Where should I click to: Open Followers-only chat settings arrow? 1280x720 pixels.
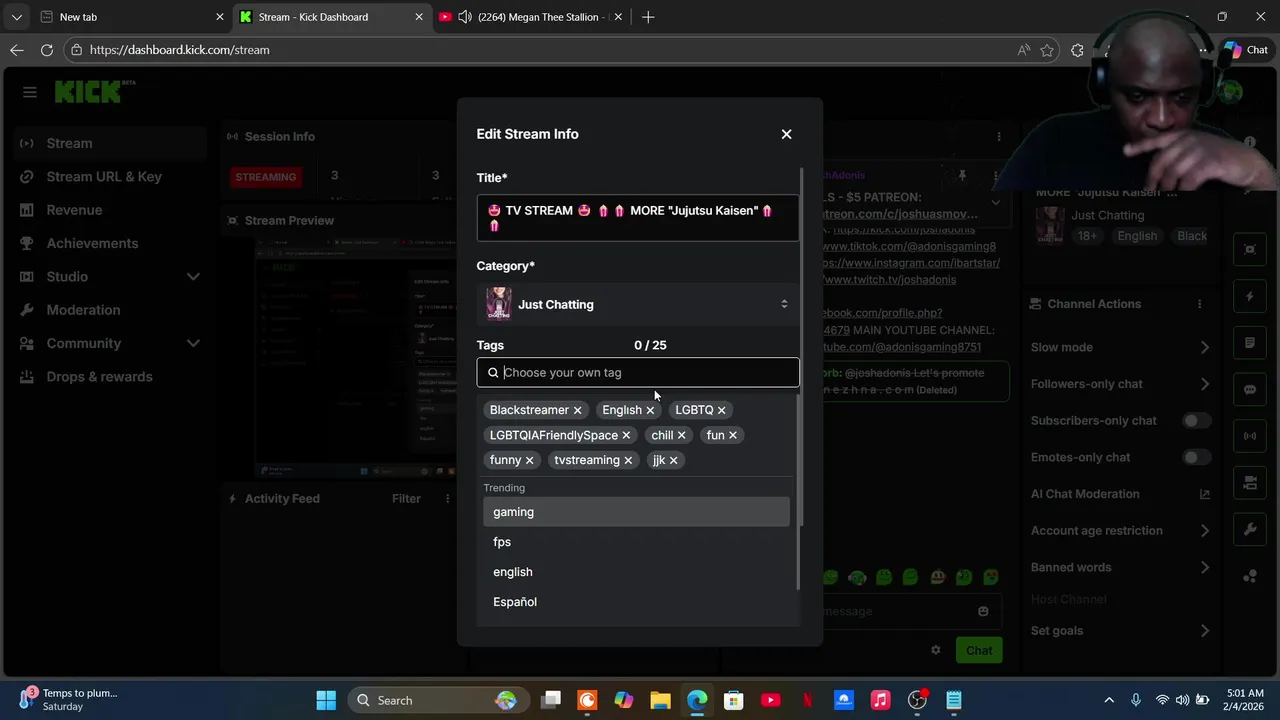pos(1204,384)
